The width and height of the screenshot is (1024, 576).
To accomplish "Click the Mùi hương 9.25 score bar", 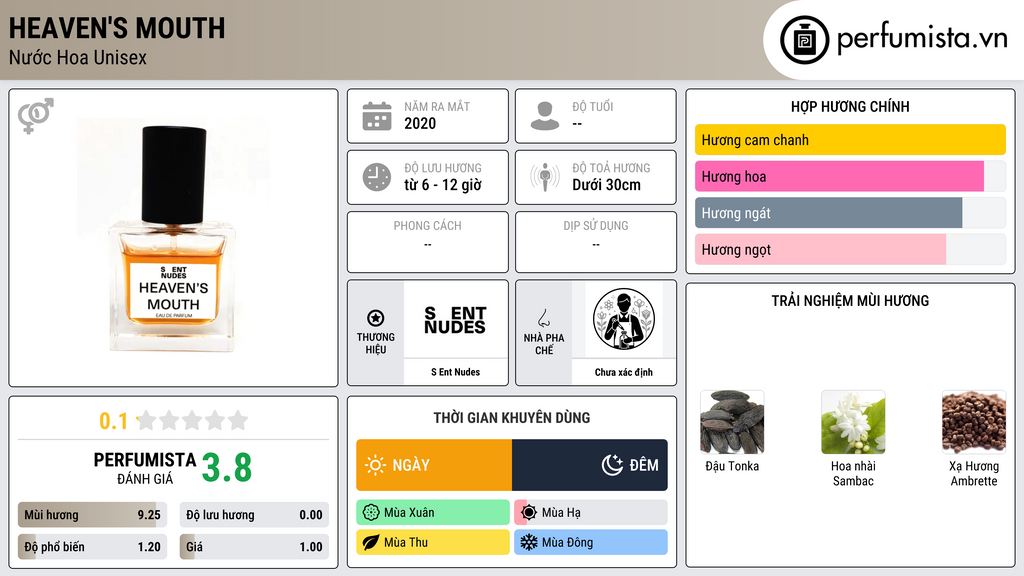I will tap(93, 515).
